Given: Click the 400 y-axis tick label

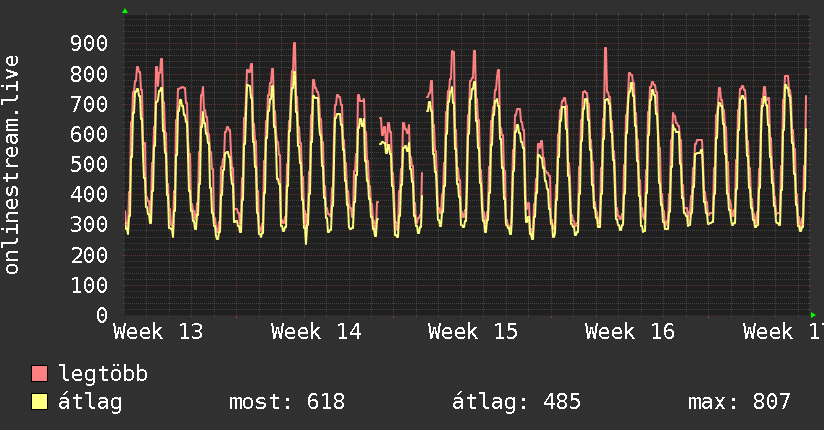Looking at the screenshot, I should pyautogui.click(x=89, y=195).
